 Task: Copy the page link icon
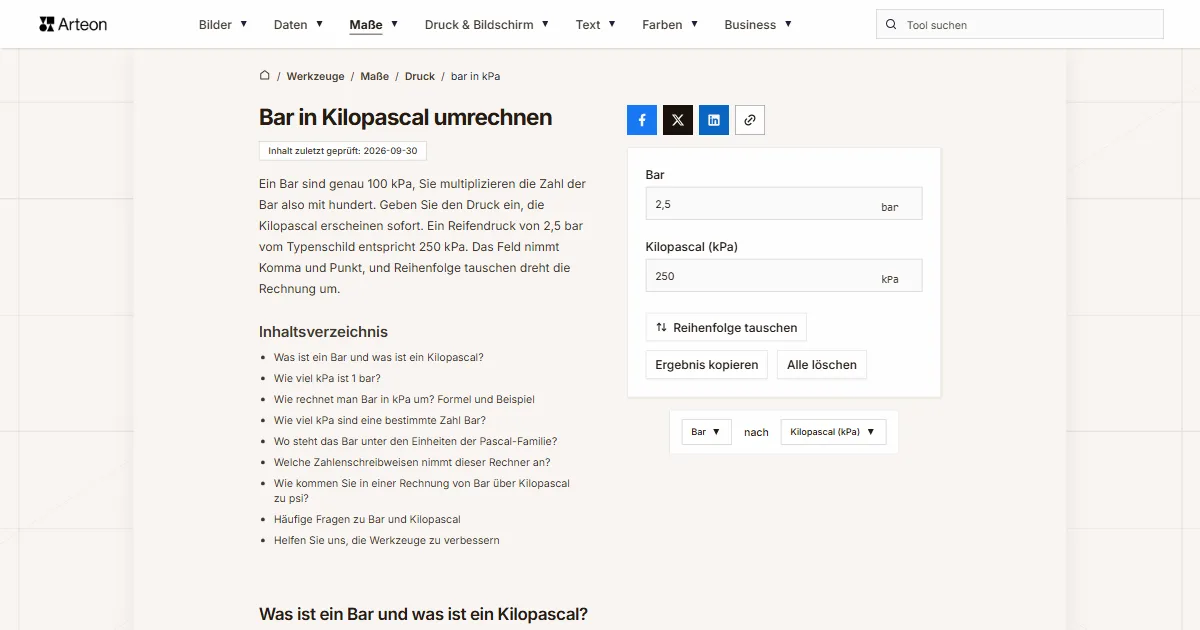coord(750,120)
